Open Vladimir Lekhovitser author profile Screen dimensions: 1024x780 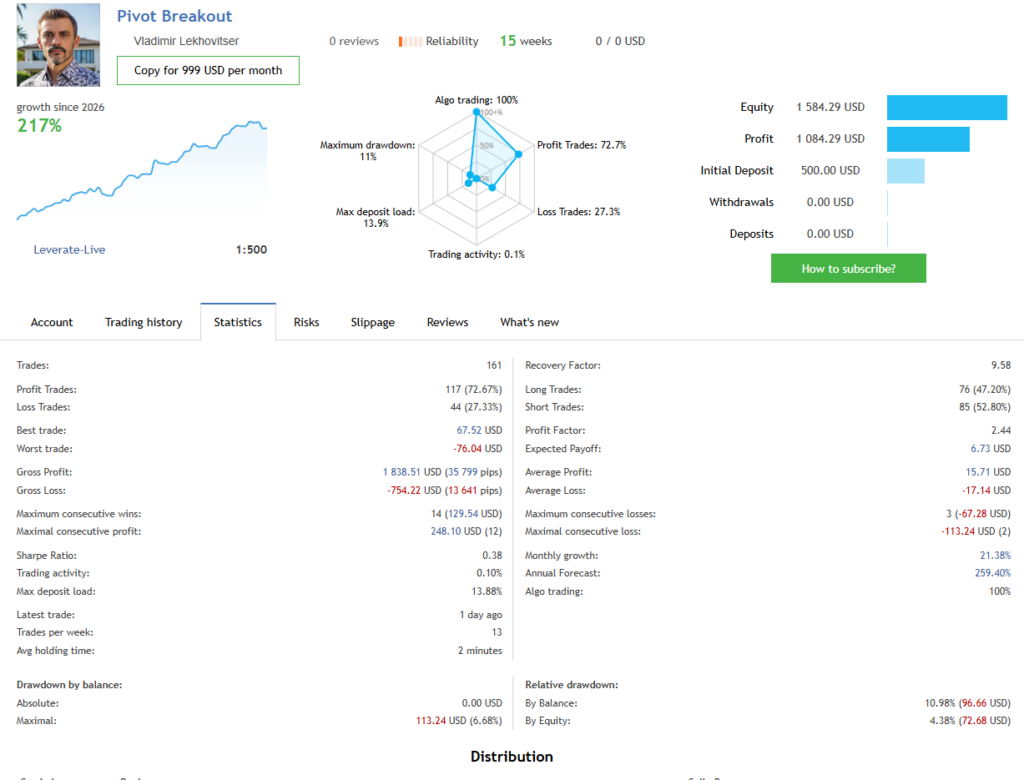(186, 41)
